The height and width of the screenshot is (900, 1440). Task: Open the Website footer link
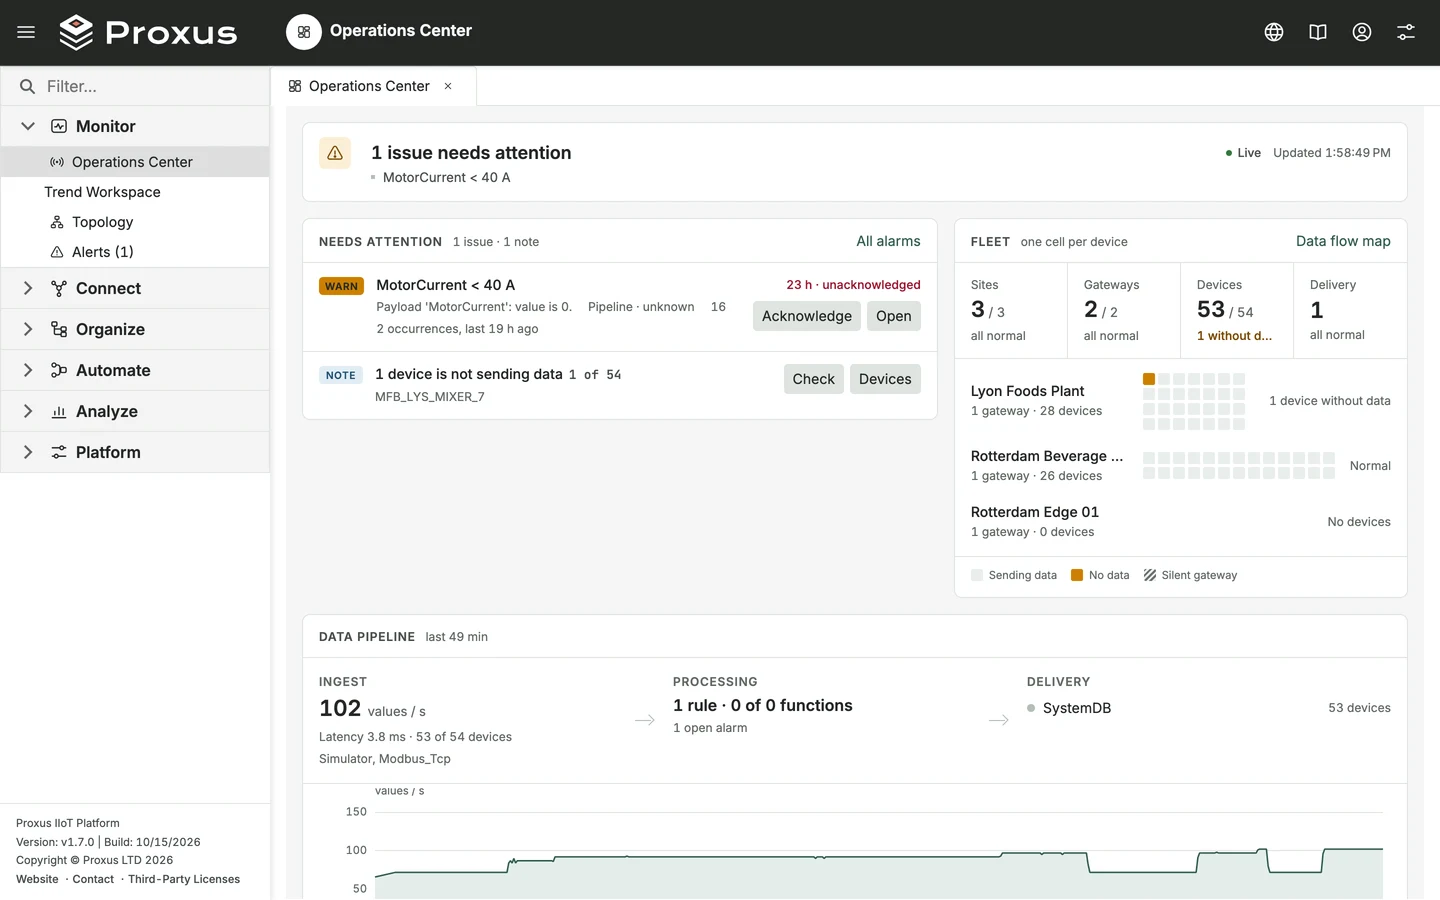click(37, 879)
